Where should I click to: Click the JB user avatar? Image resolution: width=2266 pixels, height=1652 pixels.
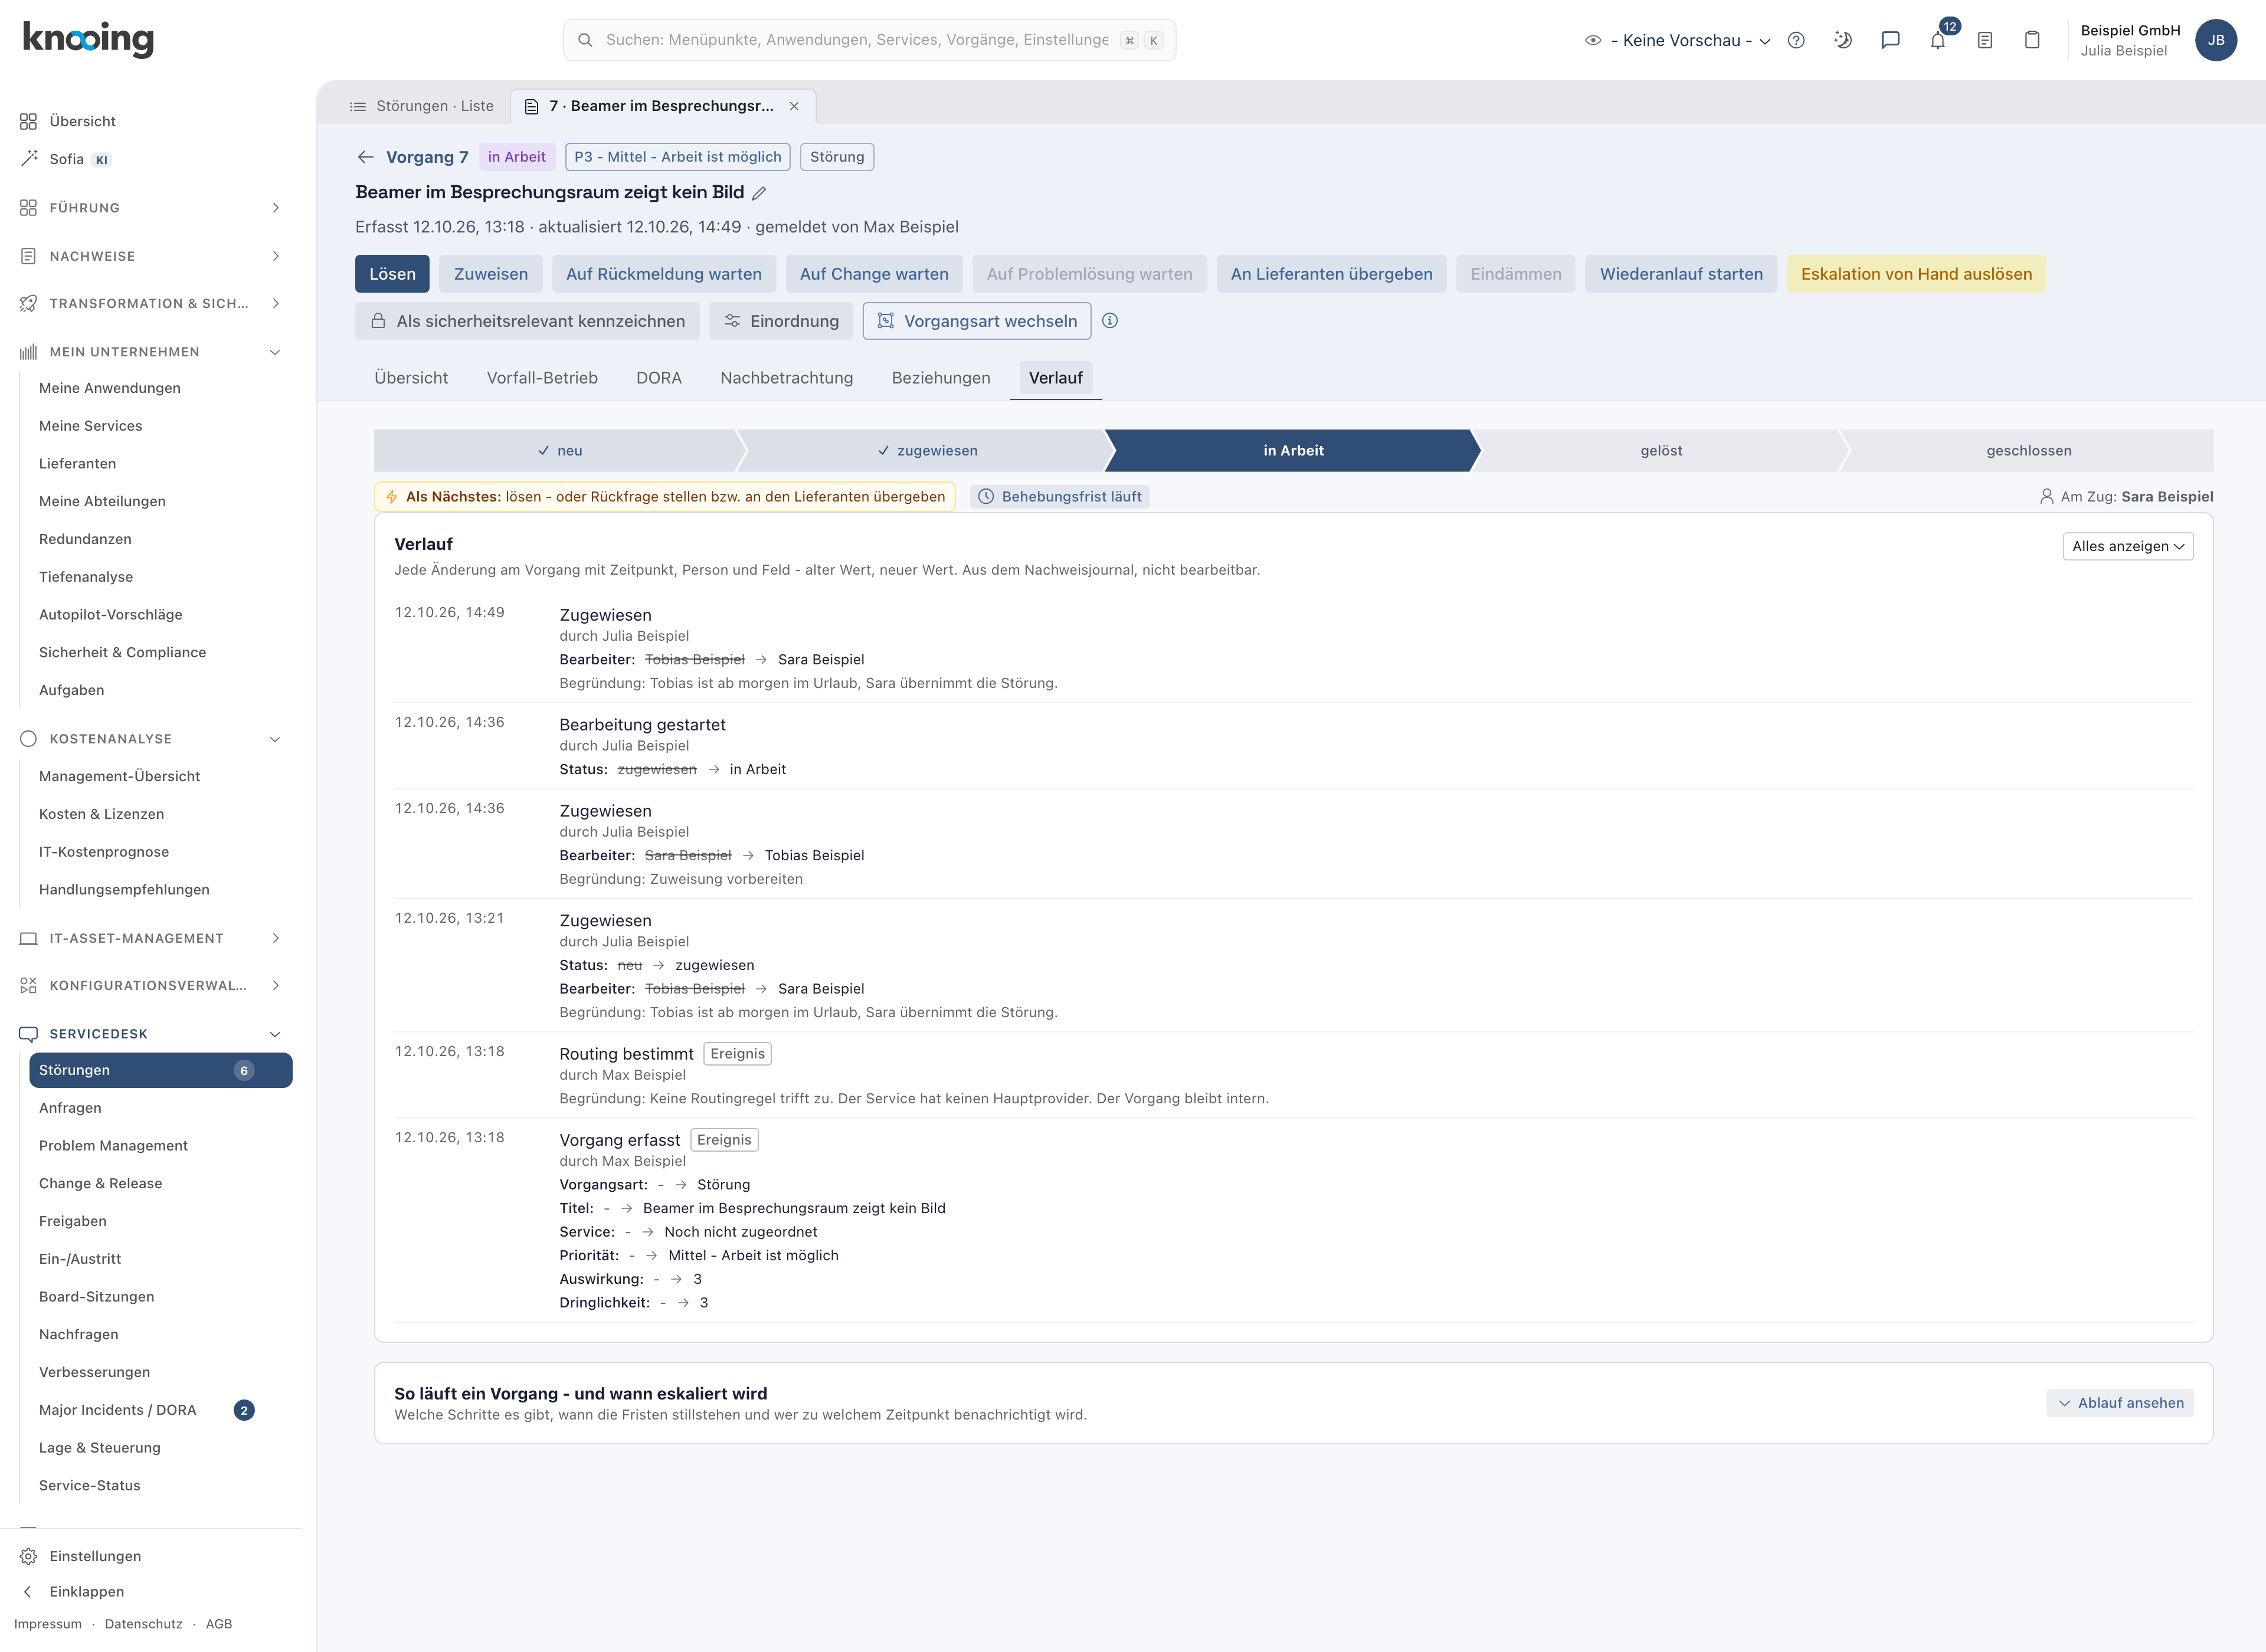point(2216,40)
